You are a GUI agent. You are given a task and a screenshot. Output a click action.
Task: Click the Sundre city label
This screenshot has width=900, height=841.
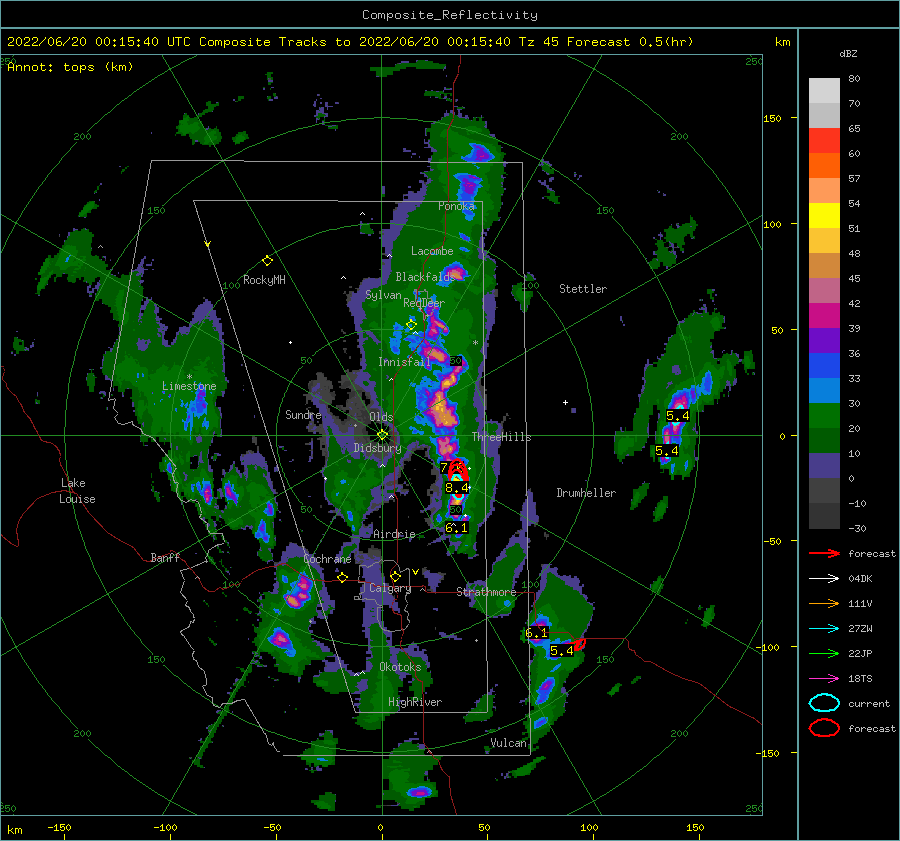coord(303,414)
